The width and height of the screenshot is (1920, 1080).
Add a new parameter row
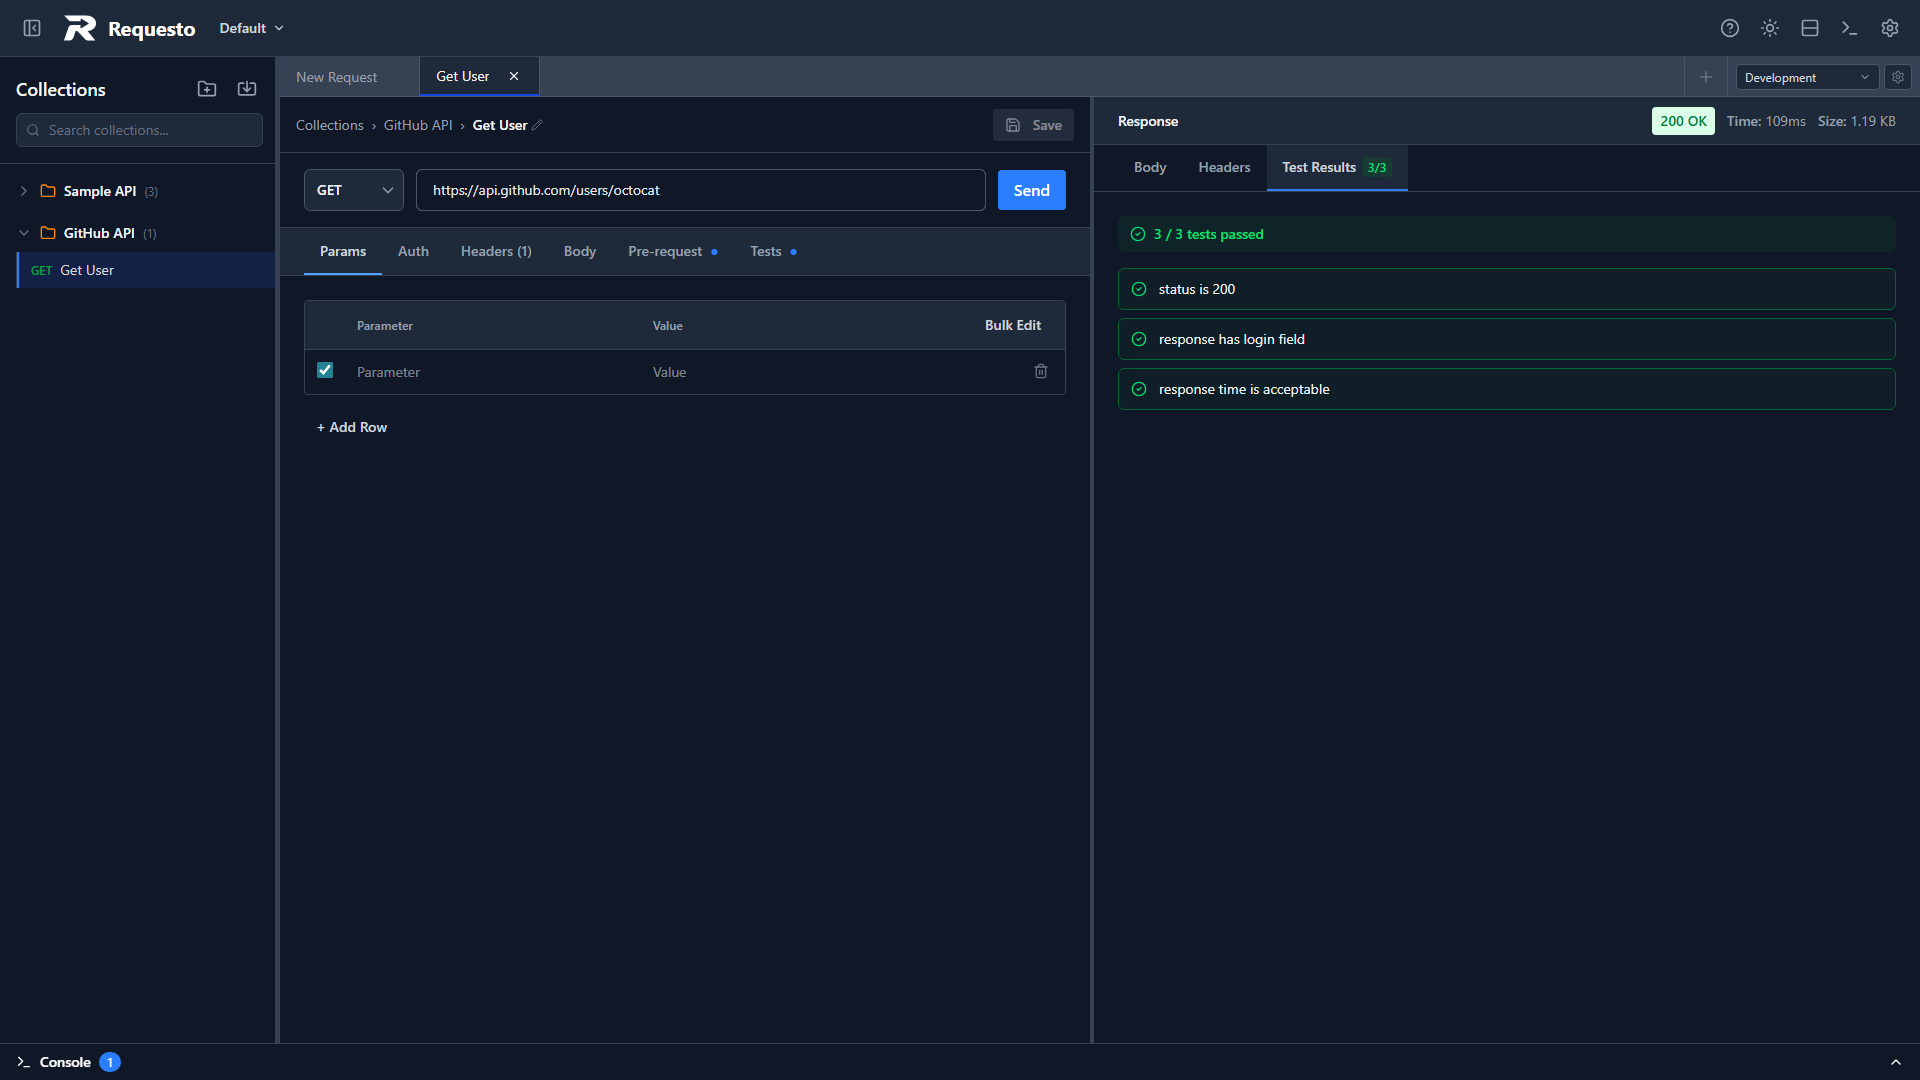click(x=352, y=427)
